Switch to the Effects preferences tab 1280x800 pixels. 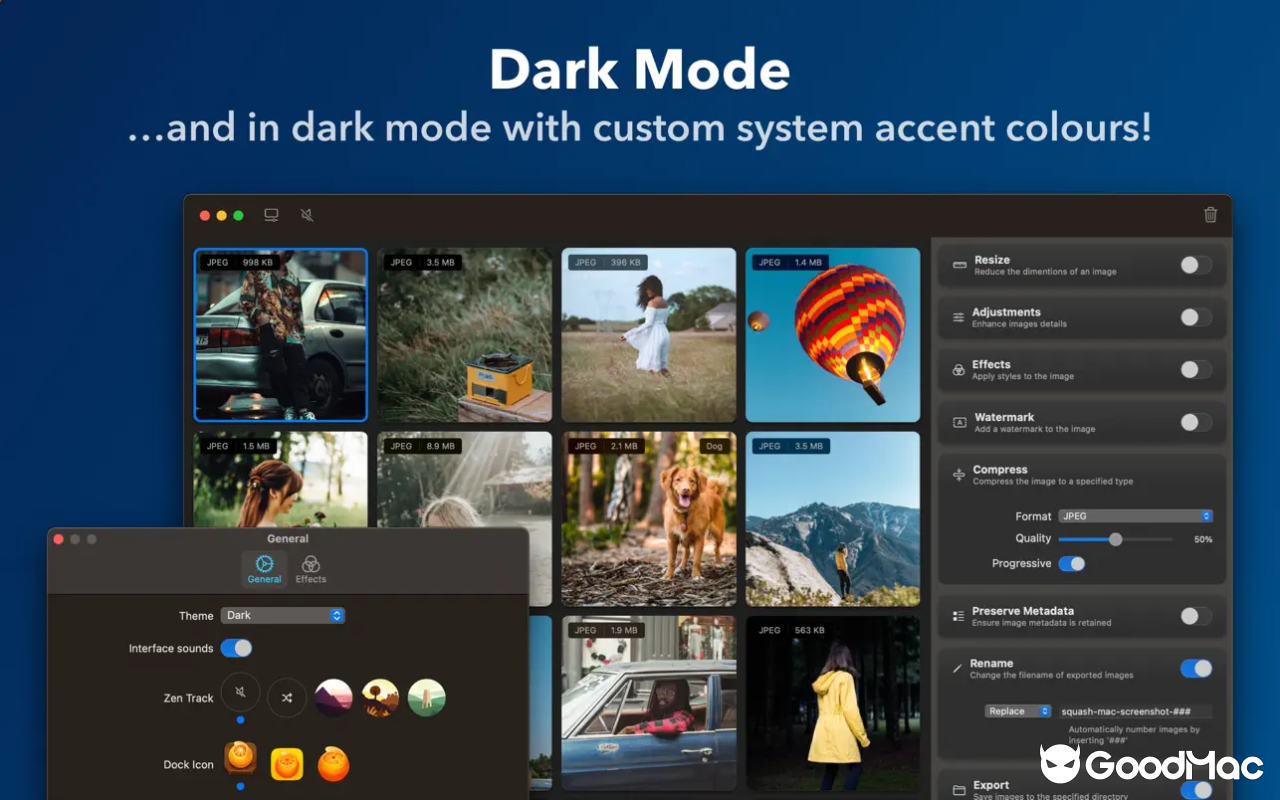click(x=311, y=569)
